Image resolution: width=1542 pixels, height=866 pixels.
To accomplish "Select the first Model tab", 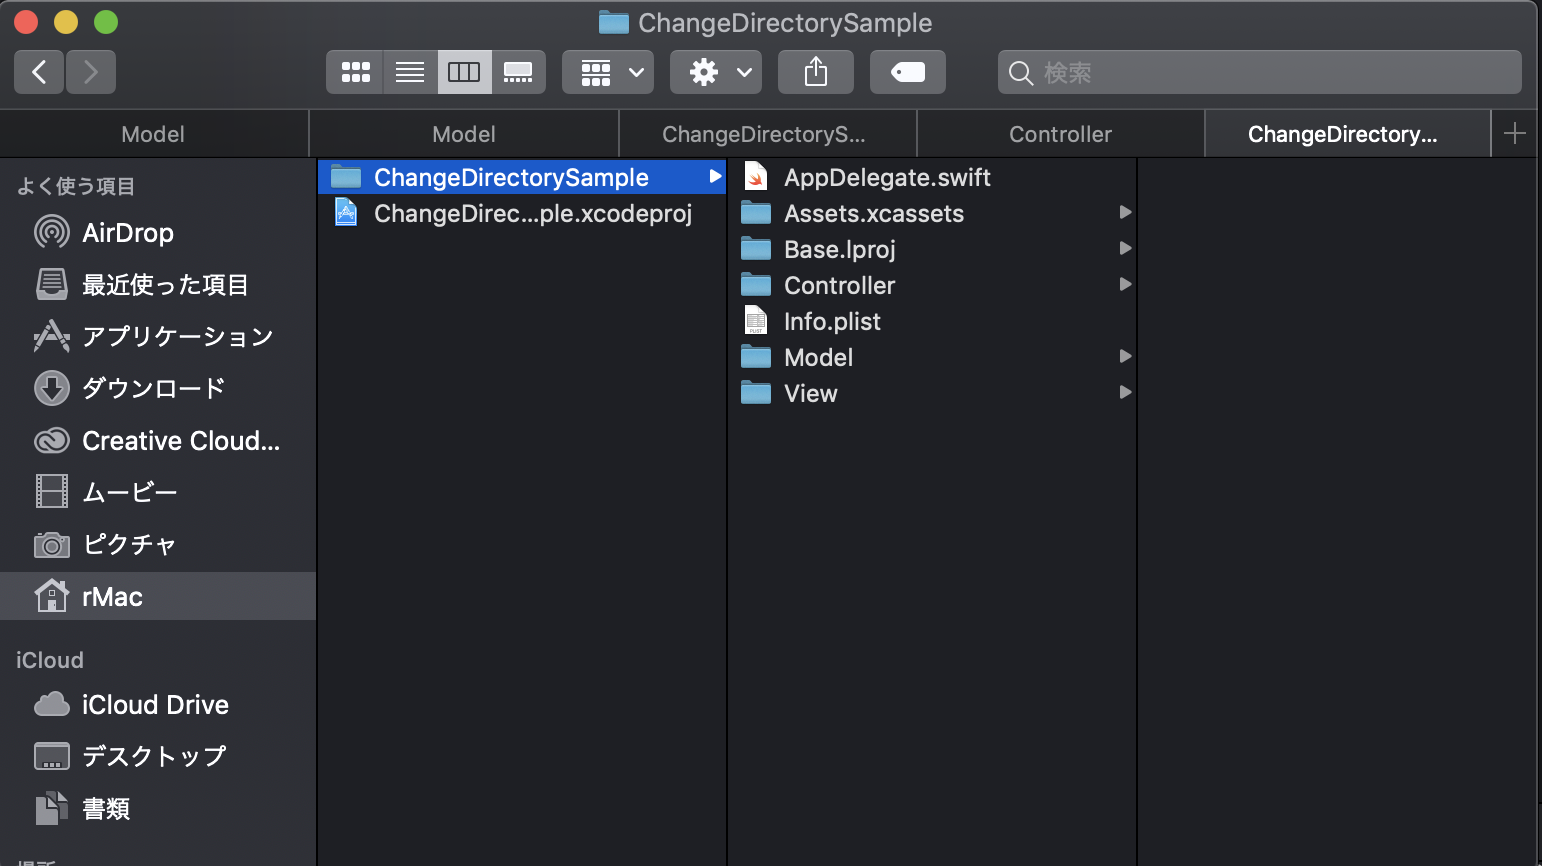I will point(153,134).
